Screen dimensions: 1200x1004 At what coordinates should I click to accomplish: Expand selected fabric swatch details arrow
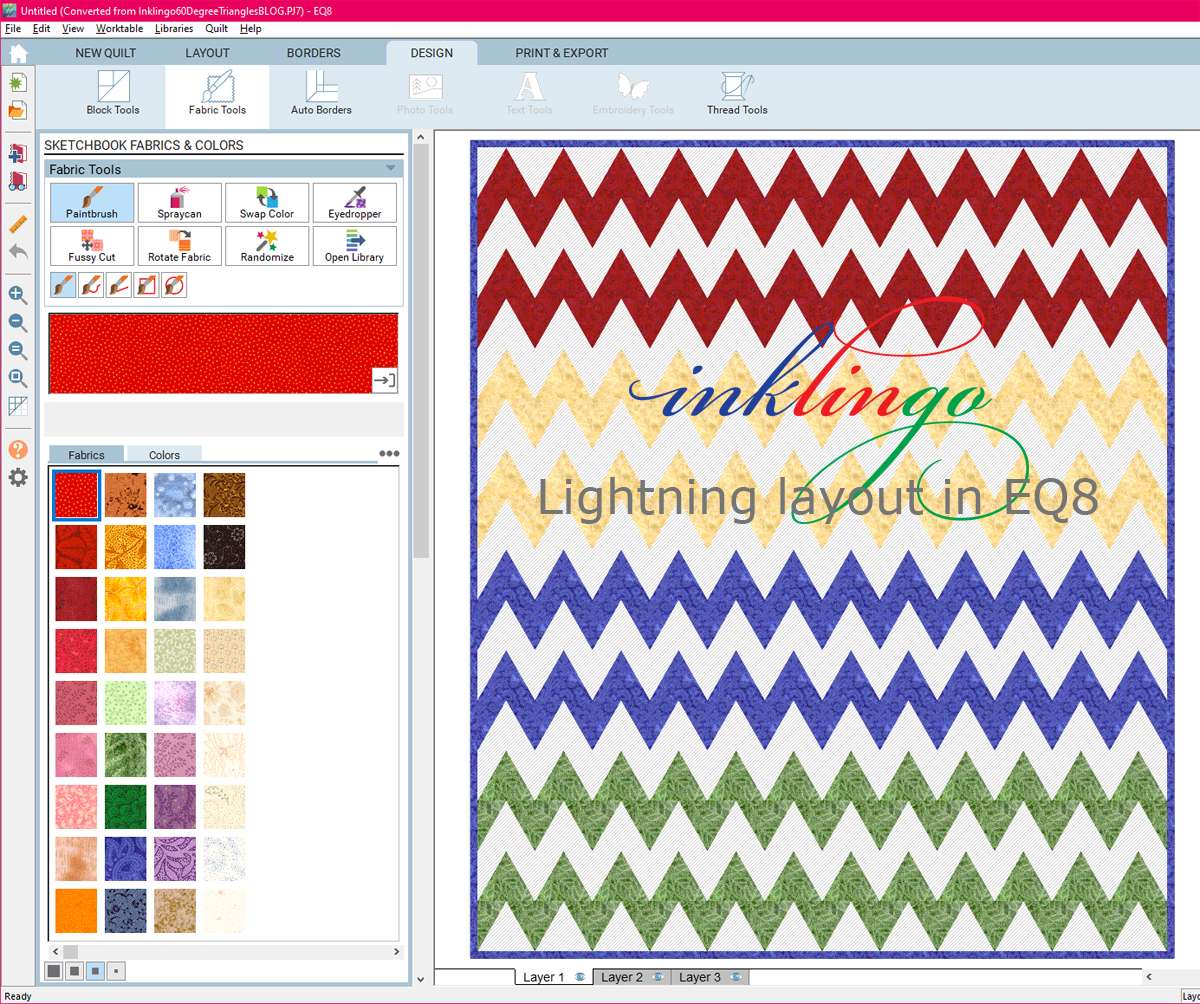(385, 379)
